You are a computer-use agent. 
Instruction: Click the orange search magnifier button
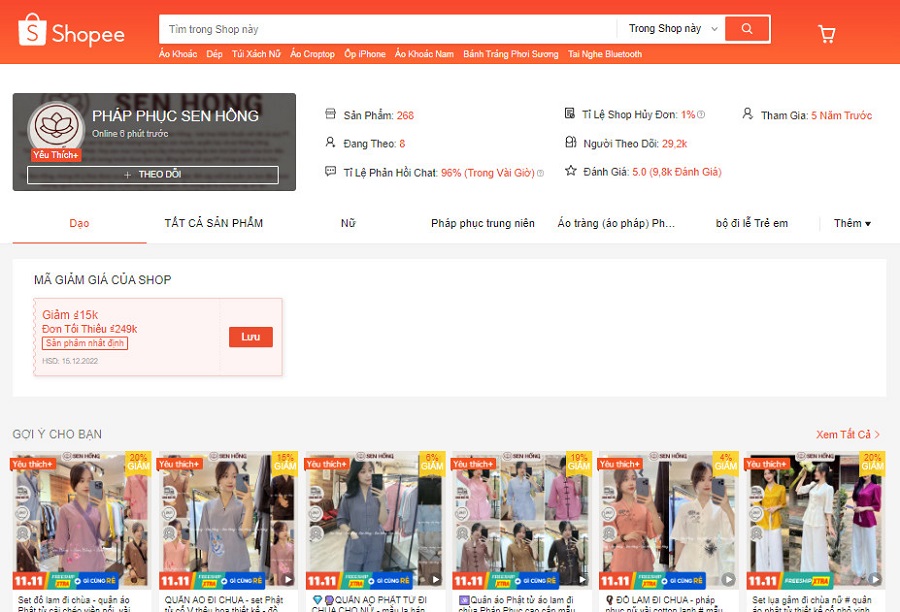coord(747,29)
